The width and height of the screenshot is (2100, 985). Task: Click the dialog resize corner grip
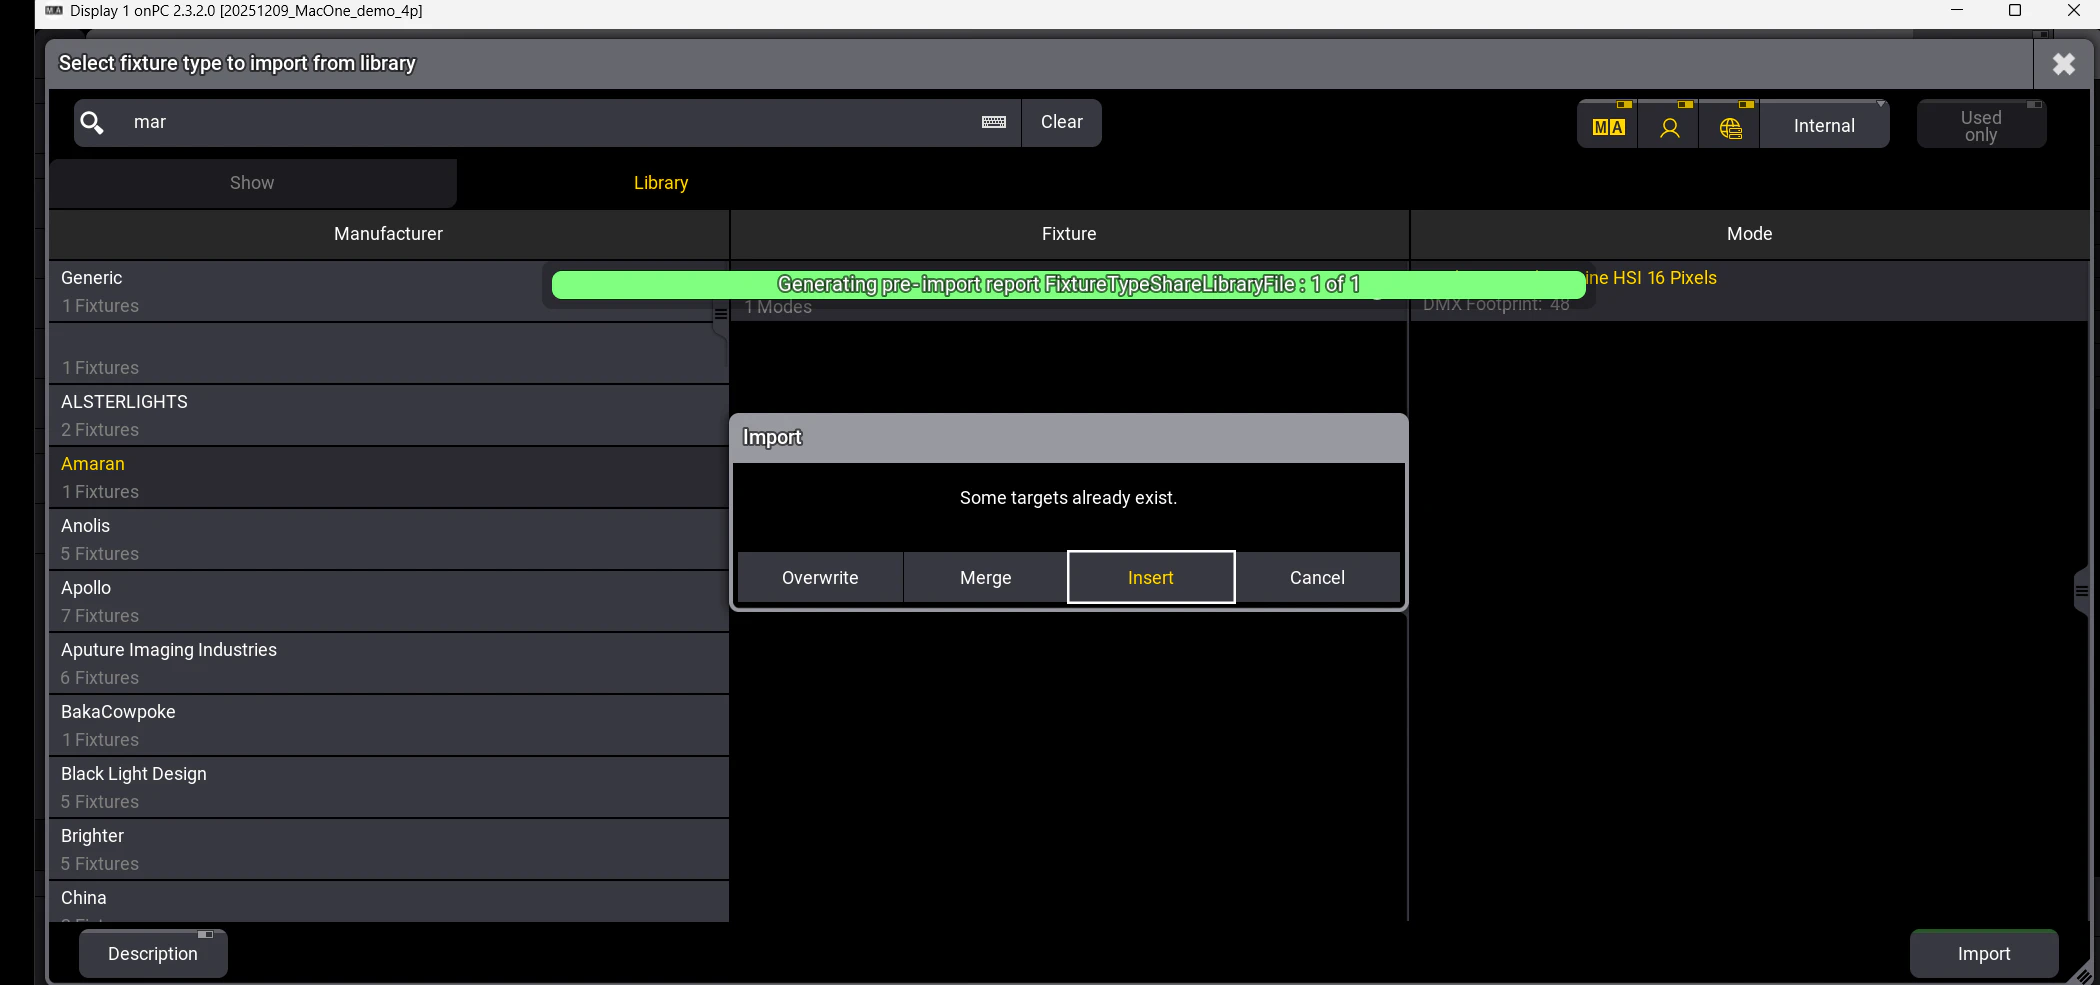point(2083,974)
